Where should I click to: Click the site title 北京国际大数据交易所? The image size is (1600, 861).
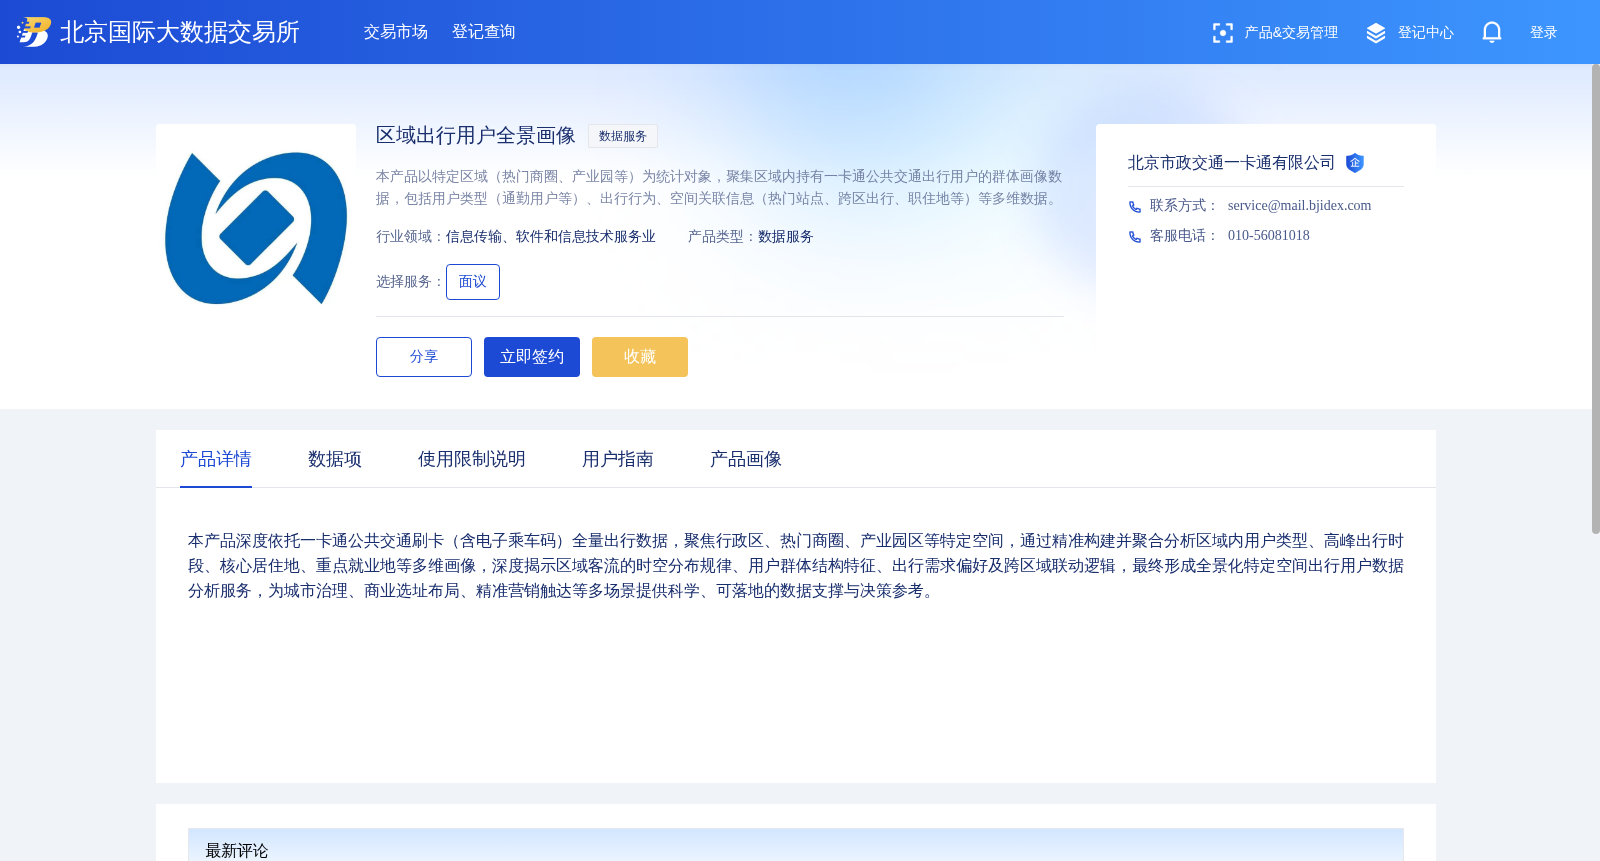[x=180, y=32]
